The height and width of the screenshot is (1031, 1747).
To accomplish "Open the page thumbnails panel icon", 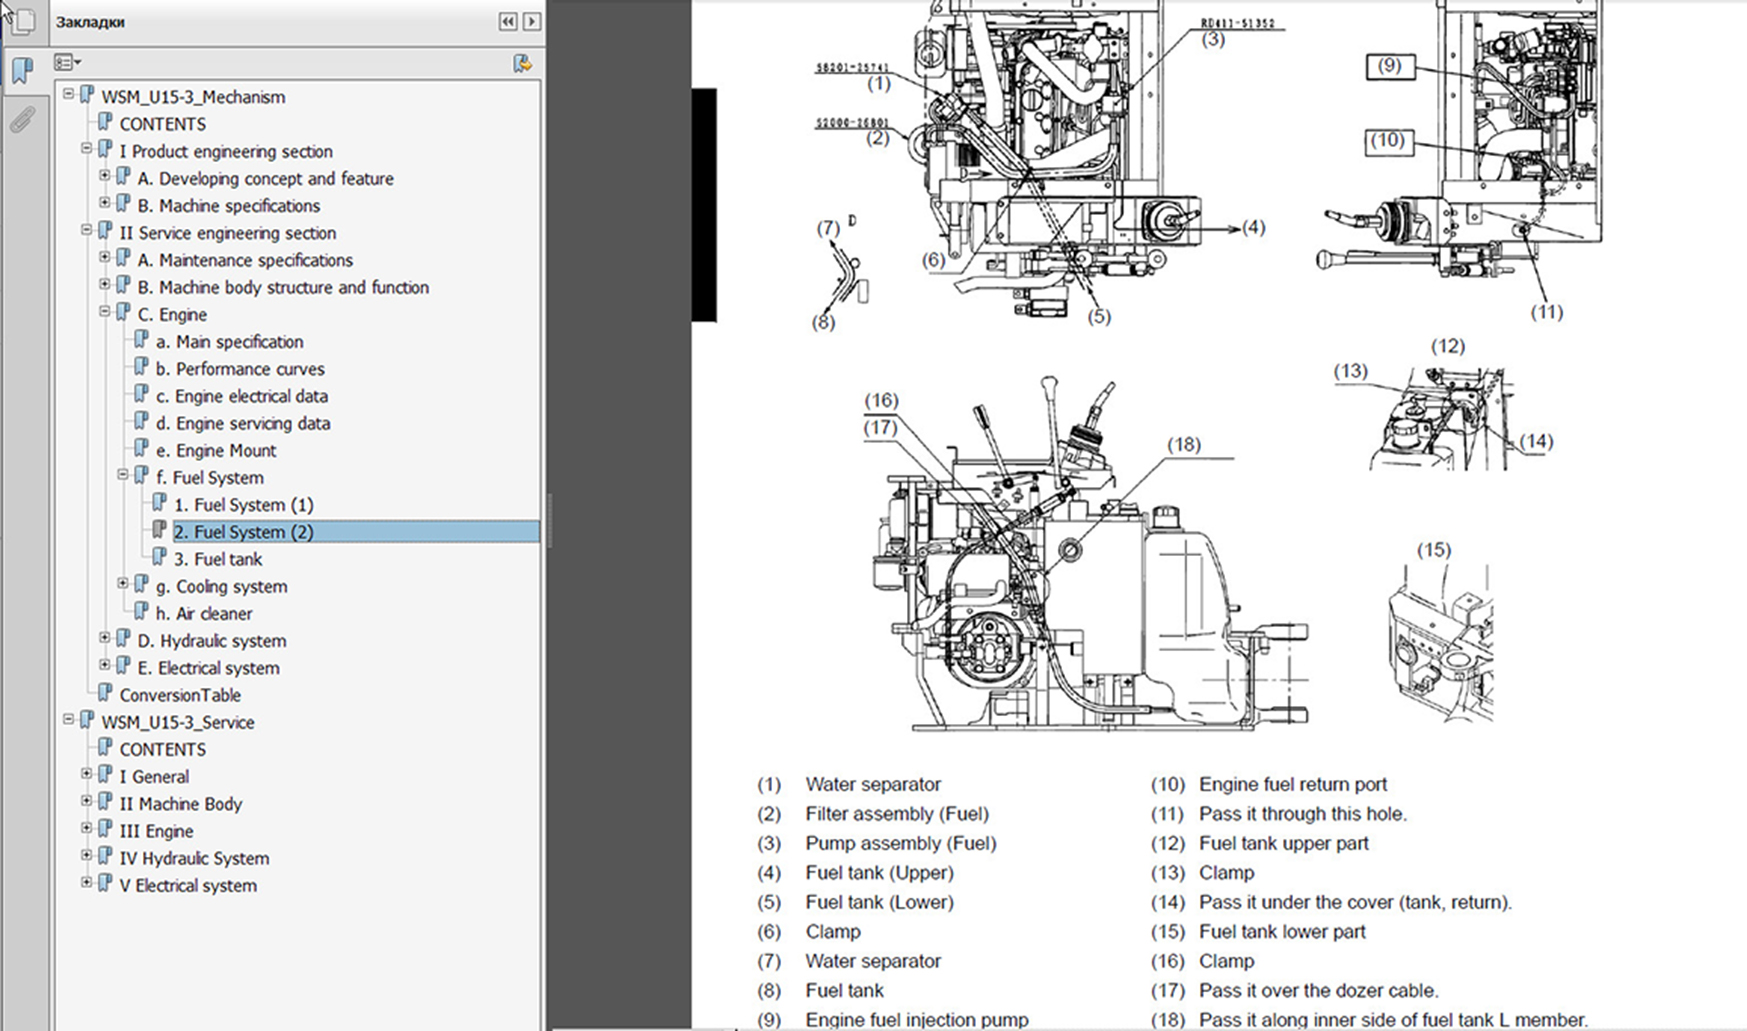I will pyautogui.click(x=22, y=21).
